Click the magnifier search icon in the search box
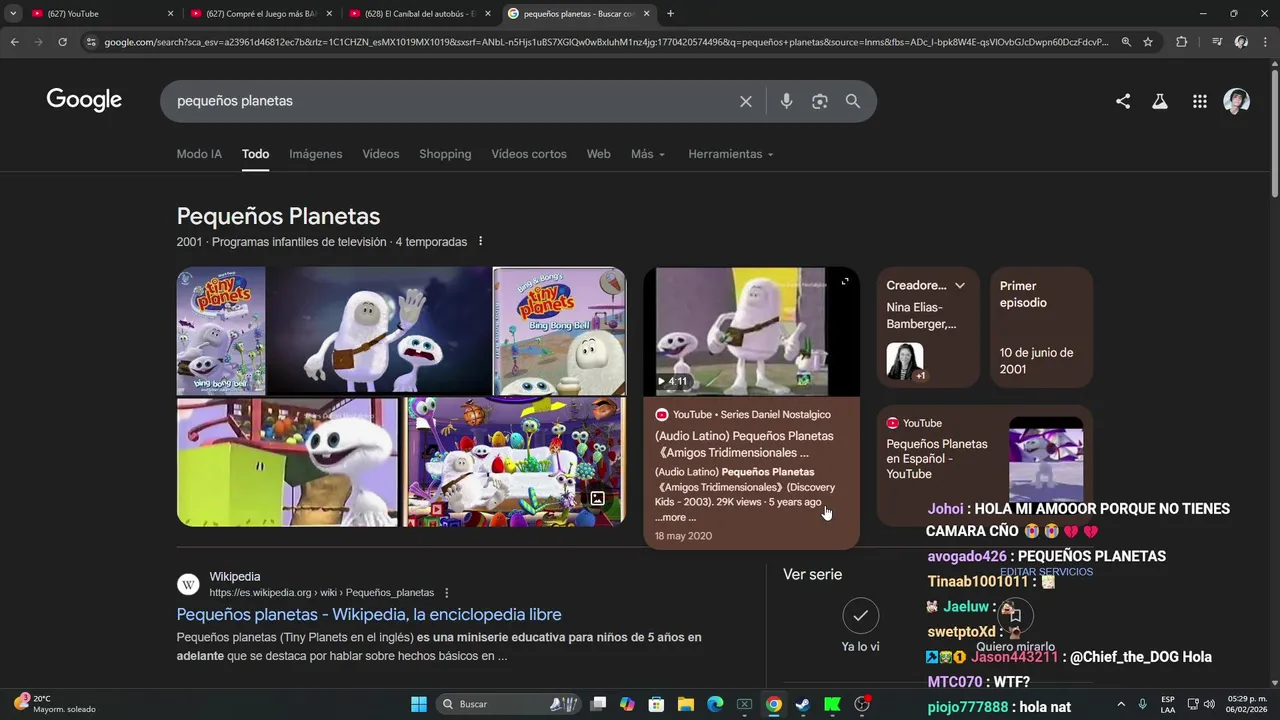The height and width of the screenshot is (720, 1280). point(853,101)
